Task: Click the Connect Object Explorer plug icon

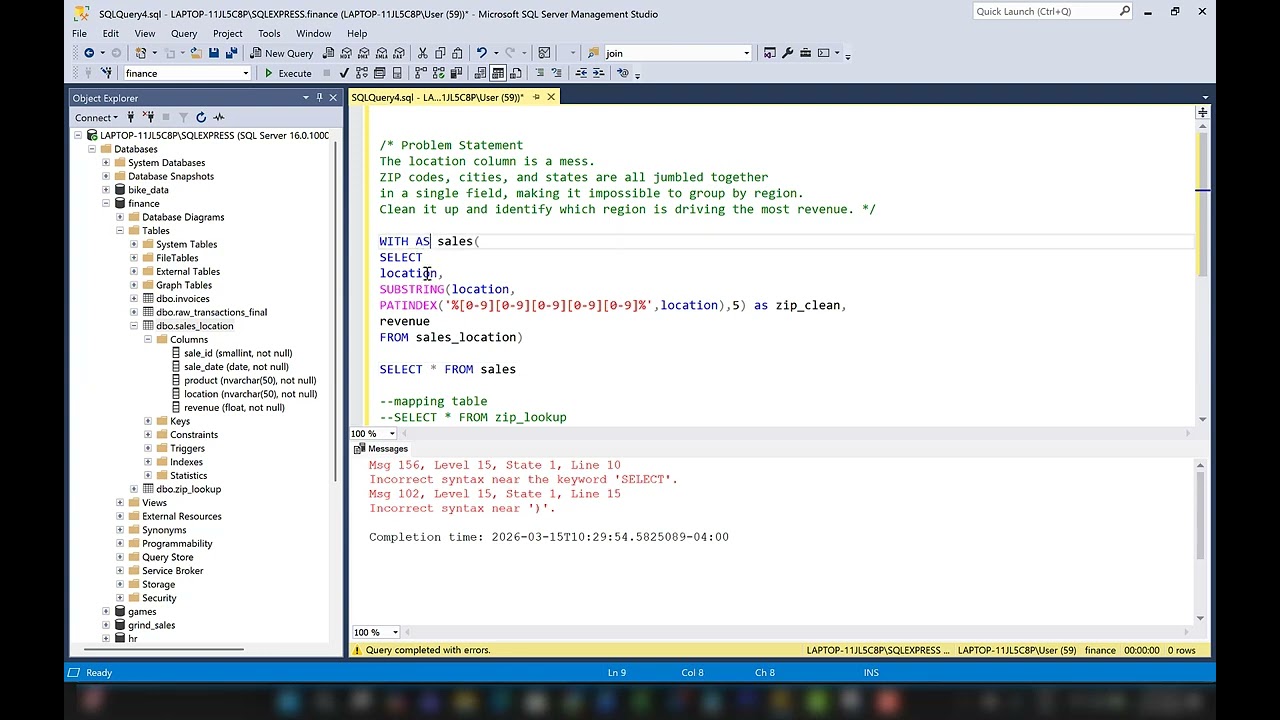Action: coord(130,117)
